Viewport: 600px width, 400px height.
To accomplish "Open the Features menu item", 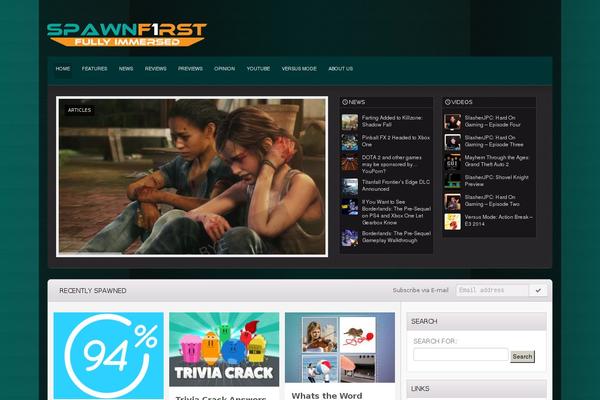I will [95, 69].
